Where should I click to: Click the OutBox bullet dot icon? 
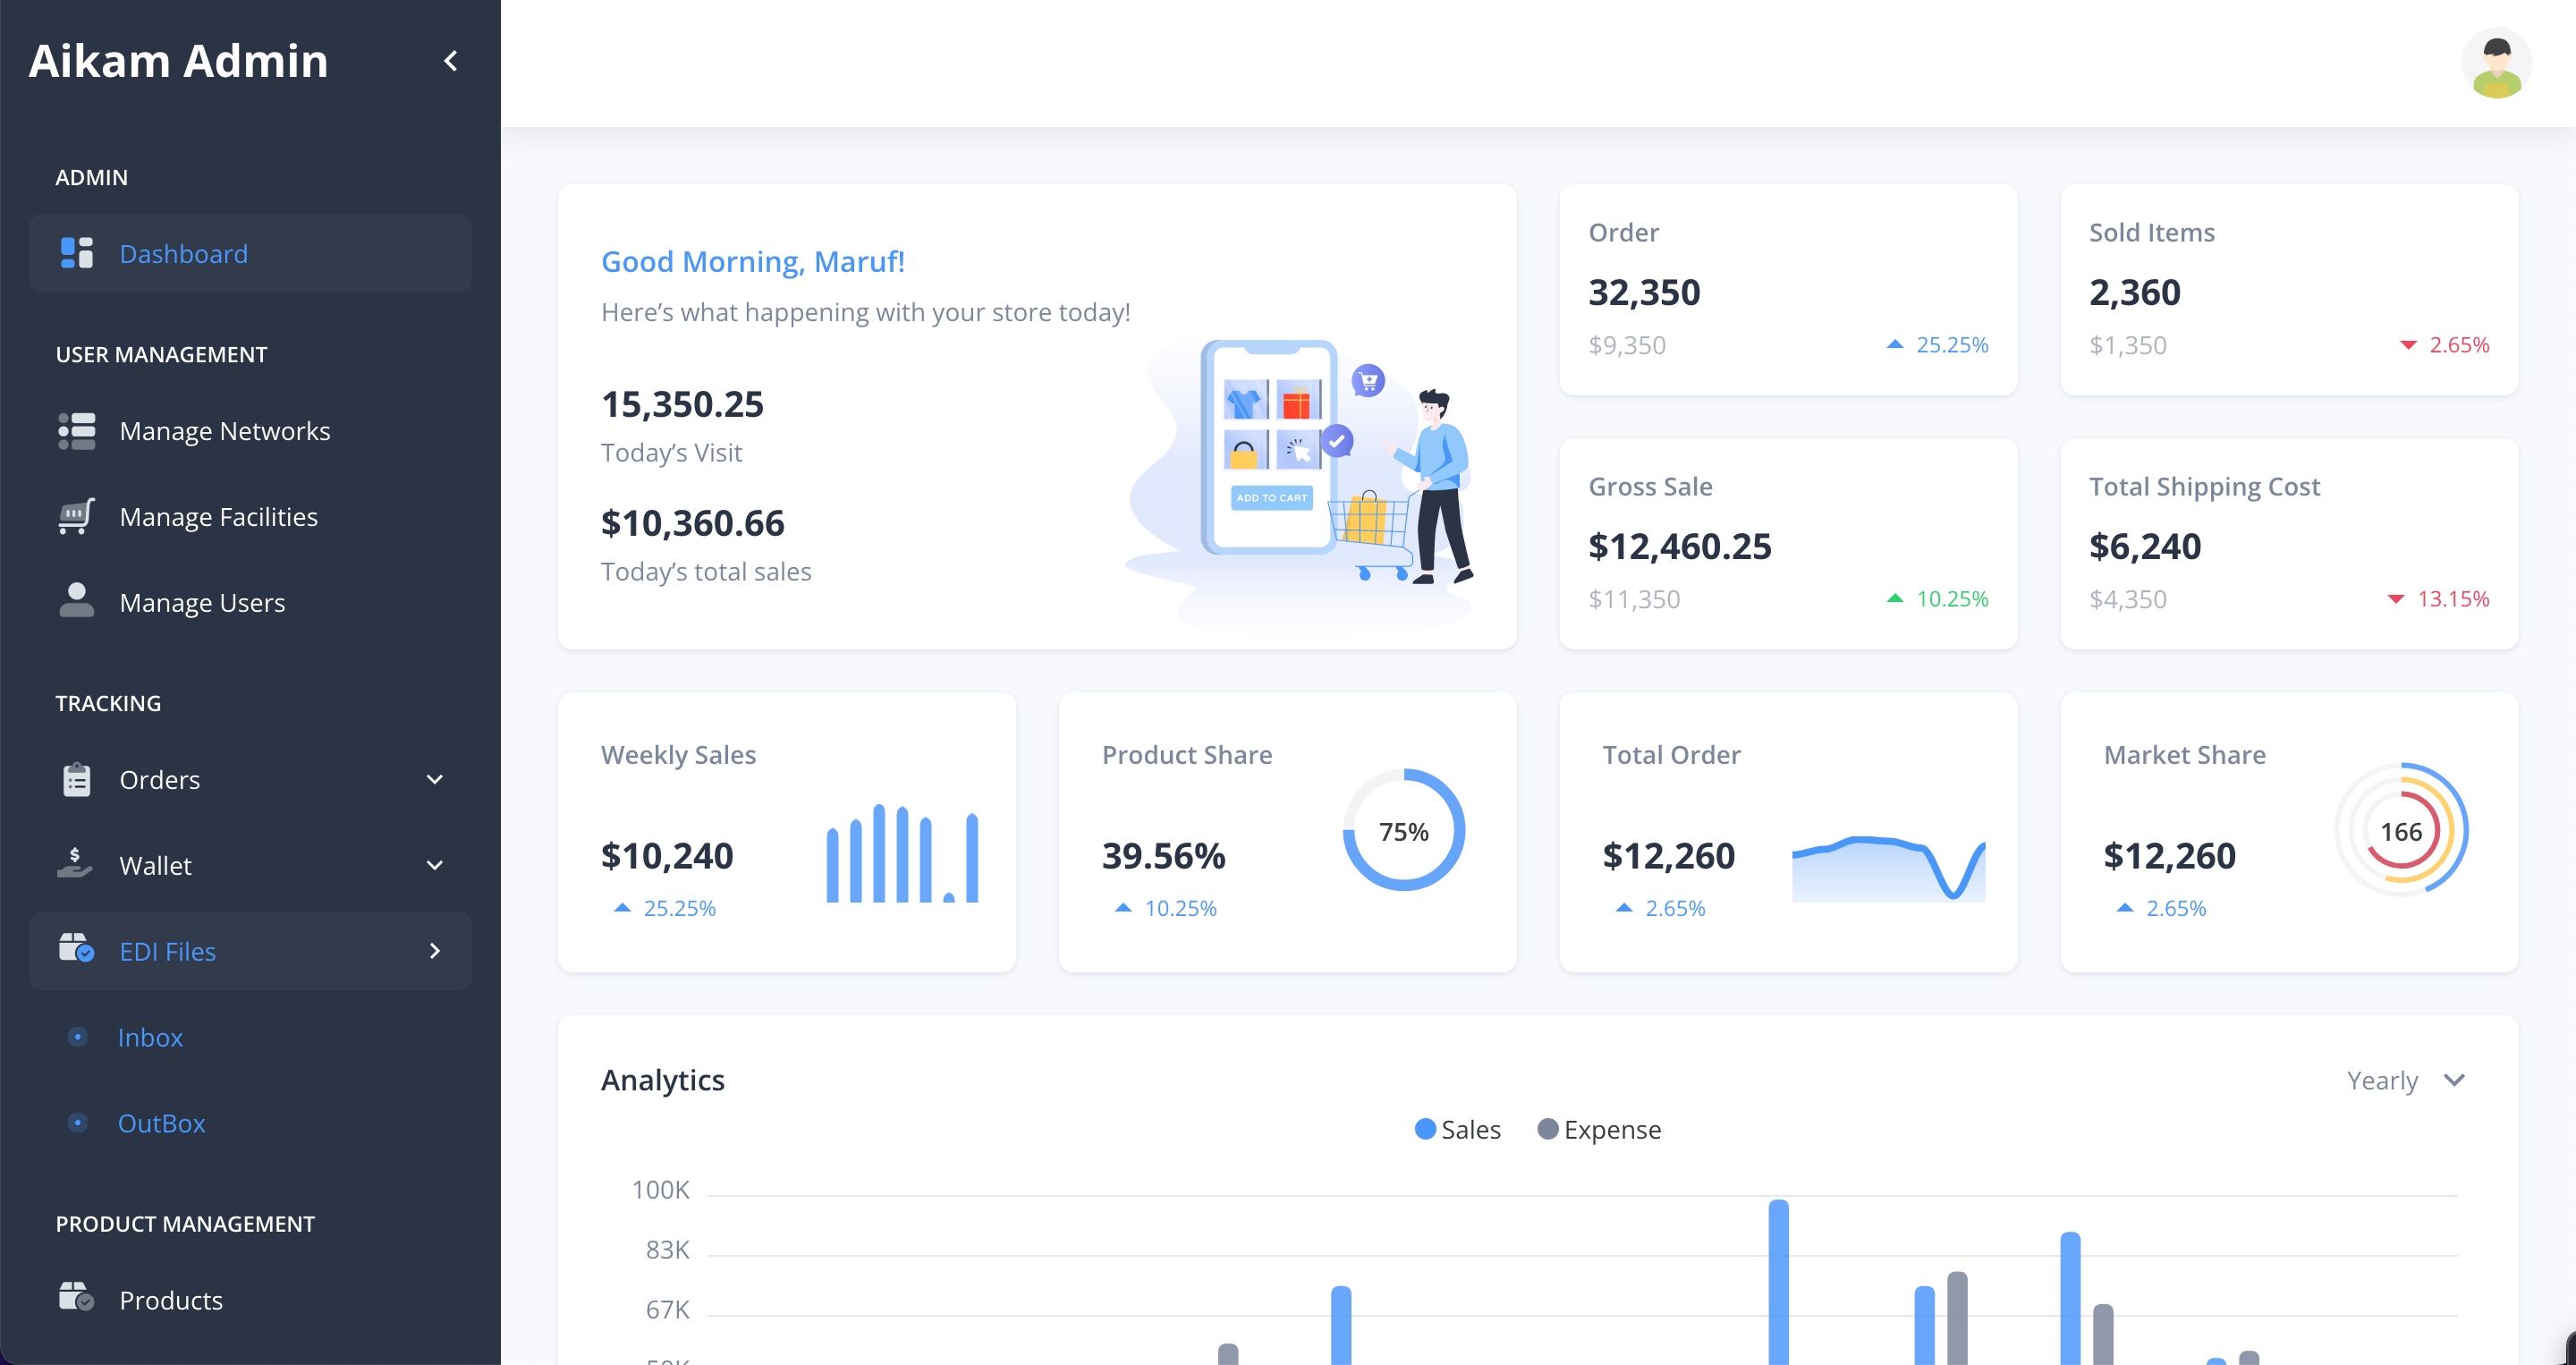(77, 1123)
